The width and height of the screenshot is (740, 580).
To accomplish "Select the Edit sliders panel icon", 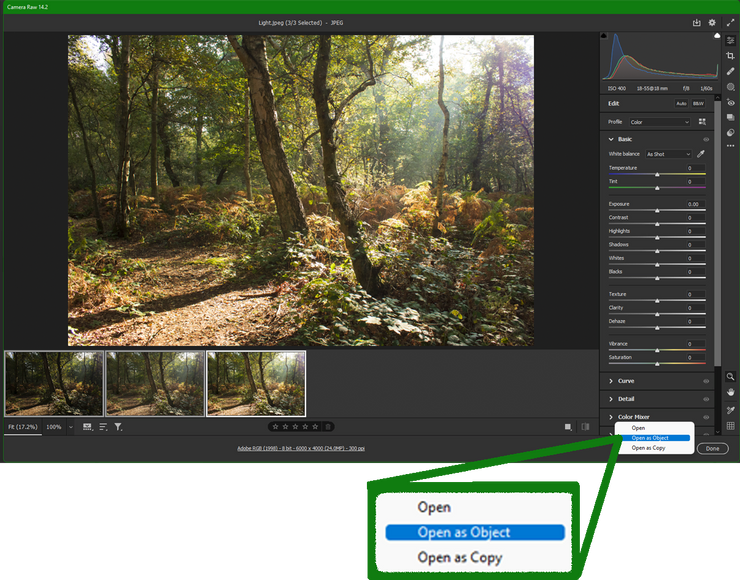I will pos(731,41).
